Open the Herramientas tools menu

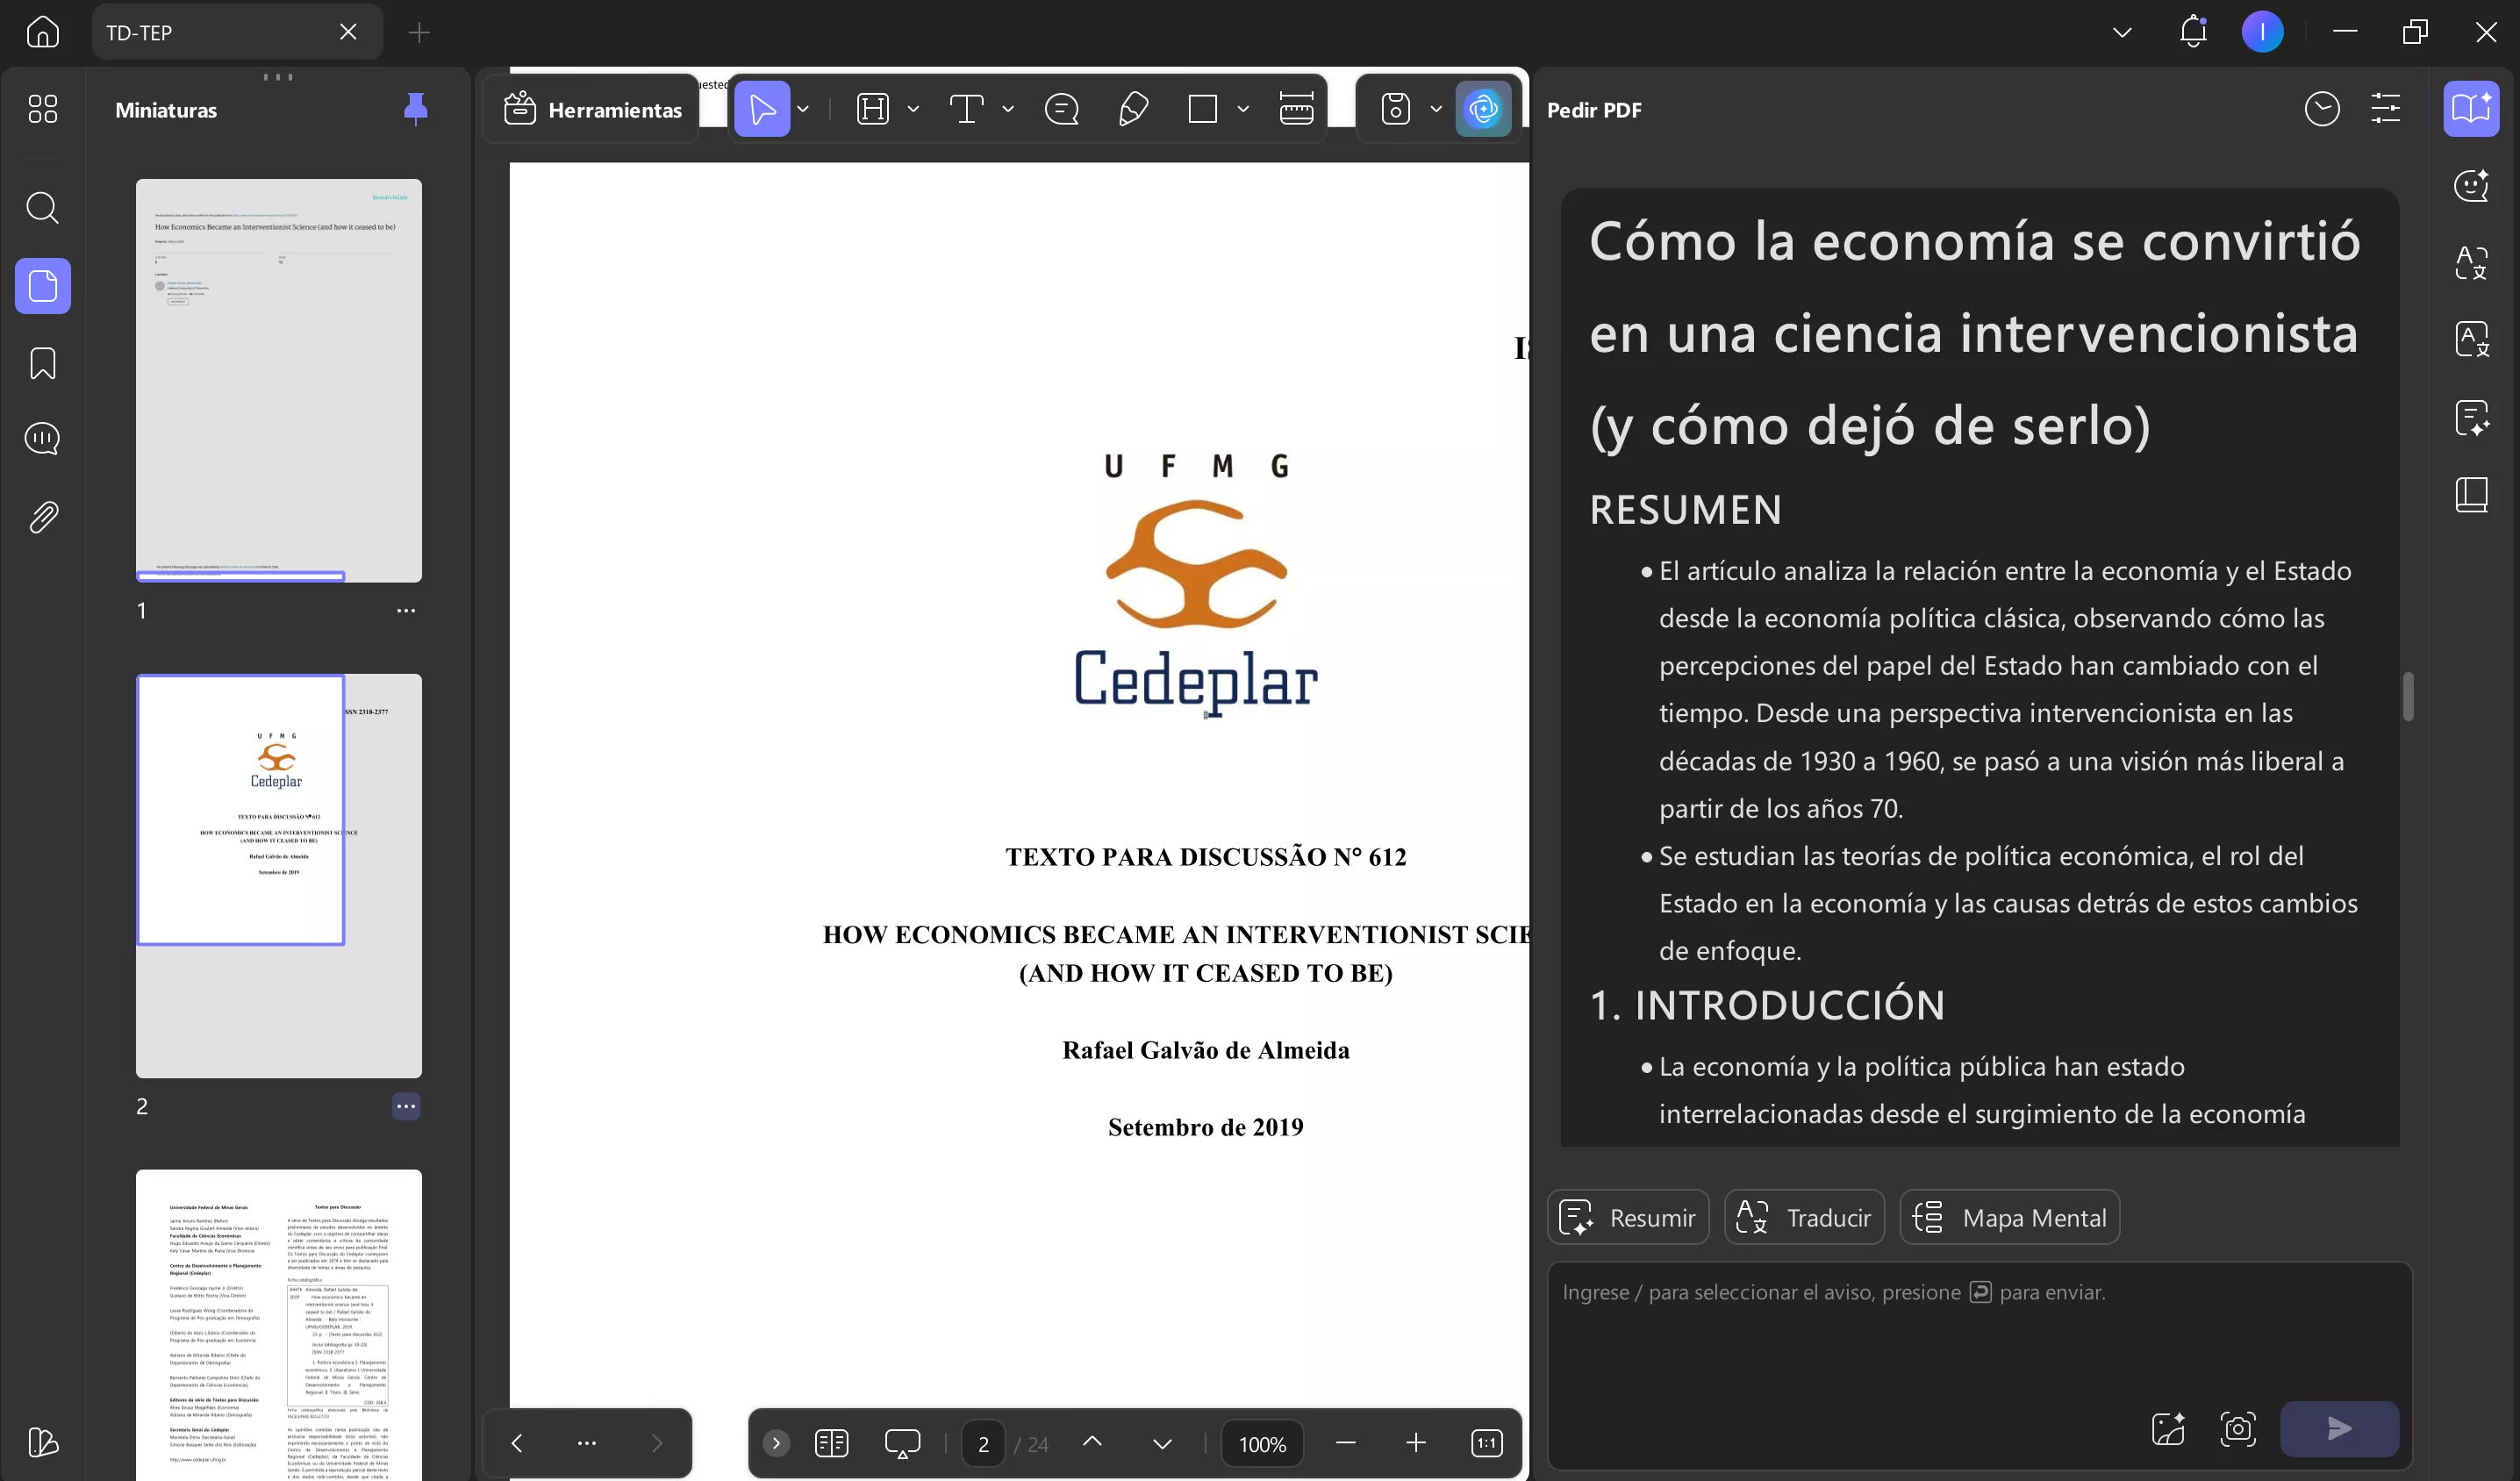point(593,109)
